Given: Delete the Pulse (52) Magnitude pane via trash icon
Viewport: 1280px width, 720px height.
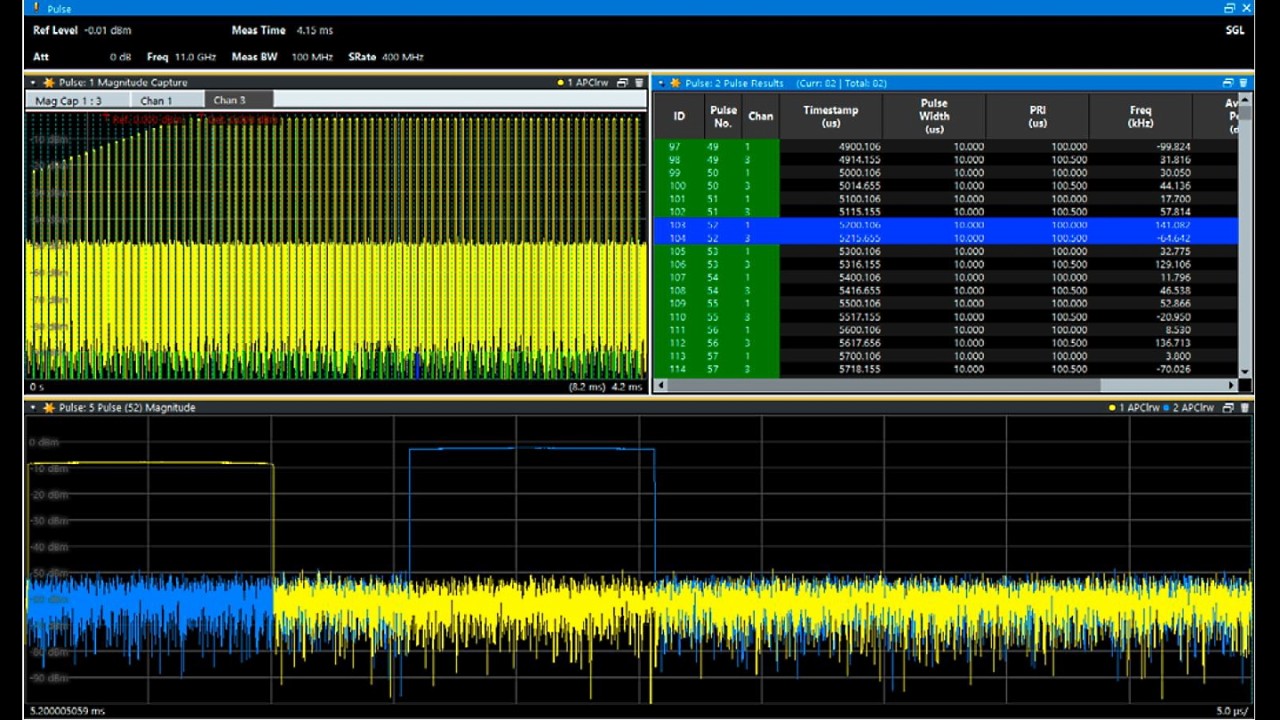Looking at the screenshot, I should [1244, 408].
